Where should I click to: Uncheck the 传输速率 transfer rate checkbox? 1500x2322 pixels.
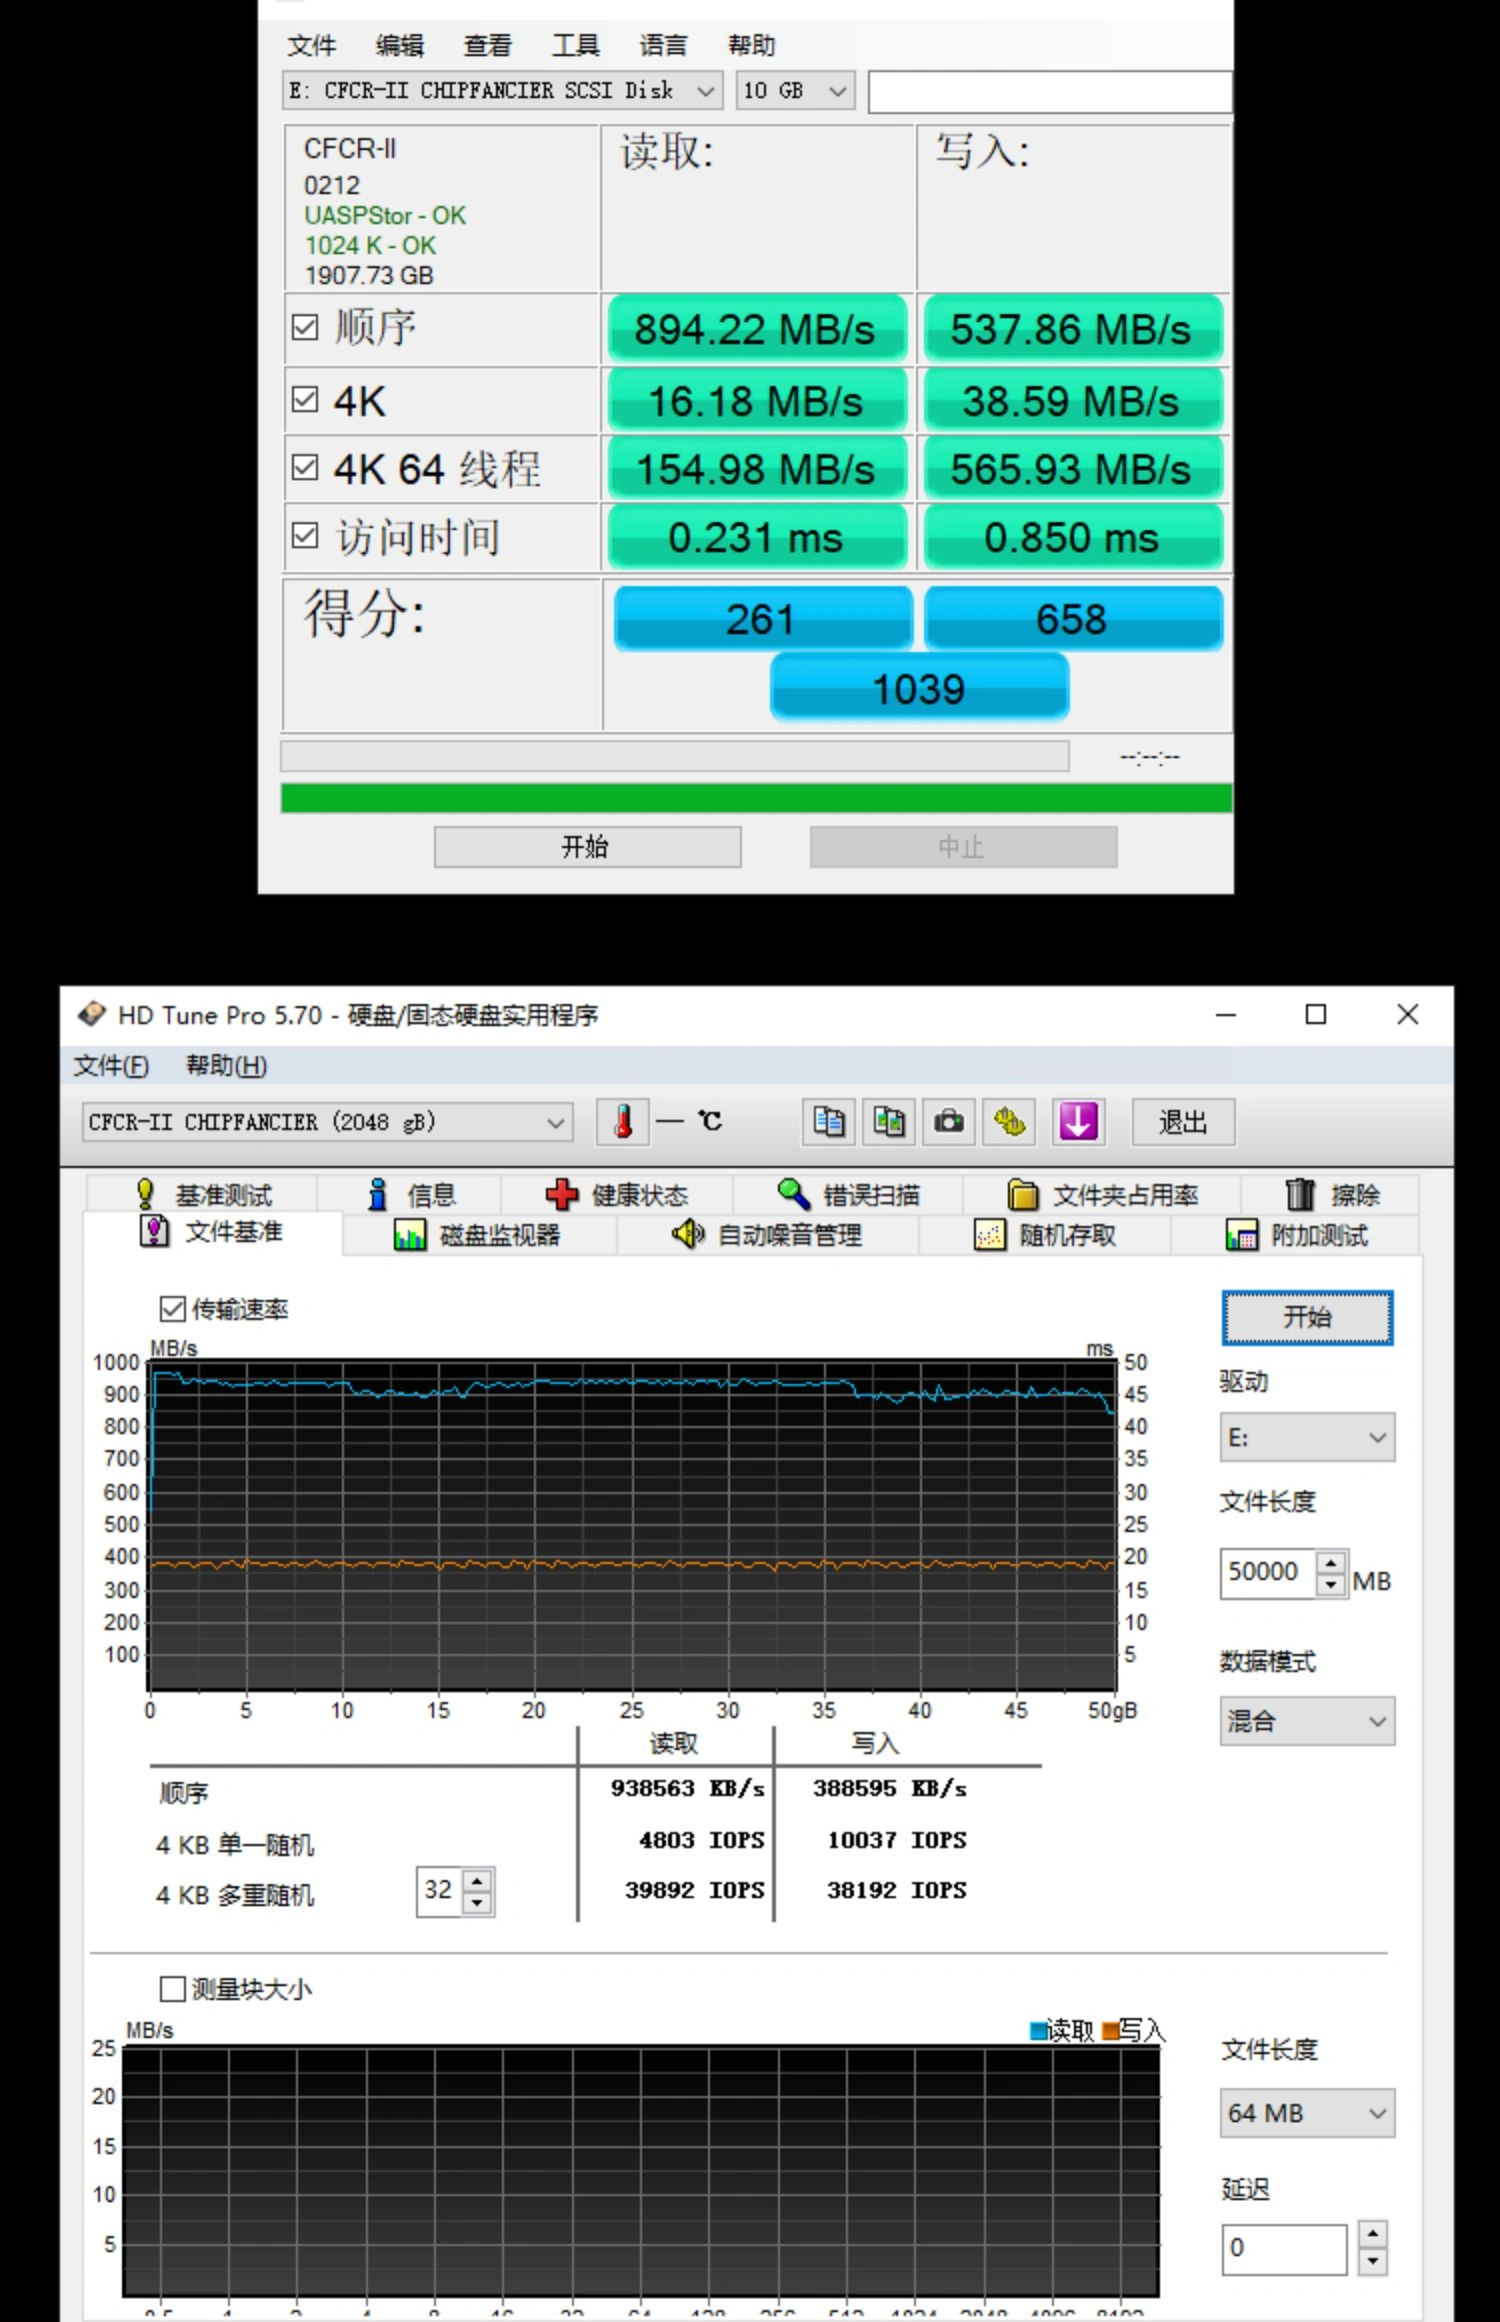[x=173, y=1308]
